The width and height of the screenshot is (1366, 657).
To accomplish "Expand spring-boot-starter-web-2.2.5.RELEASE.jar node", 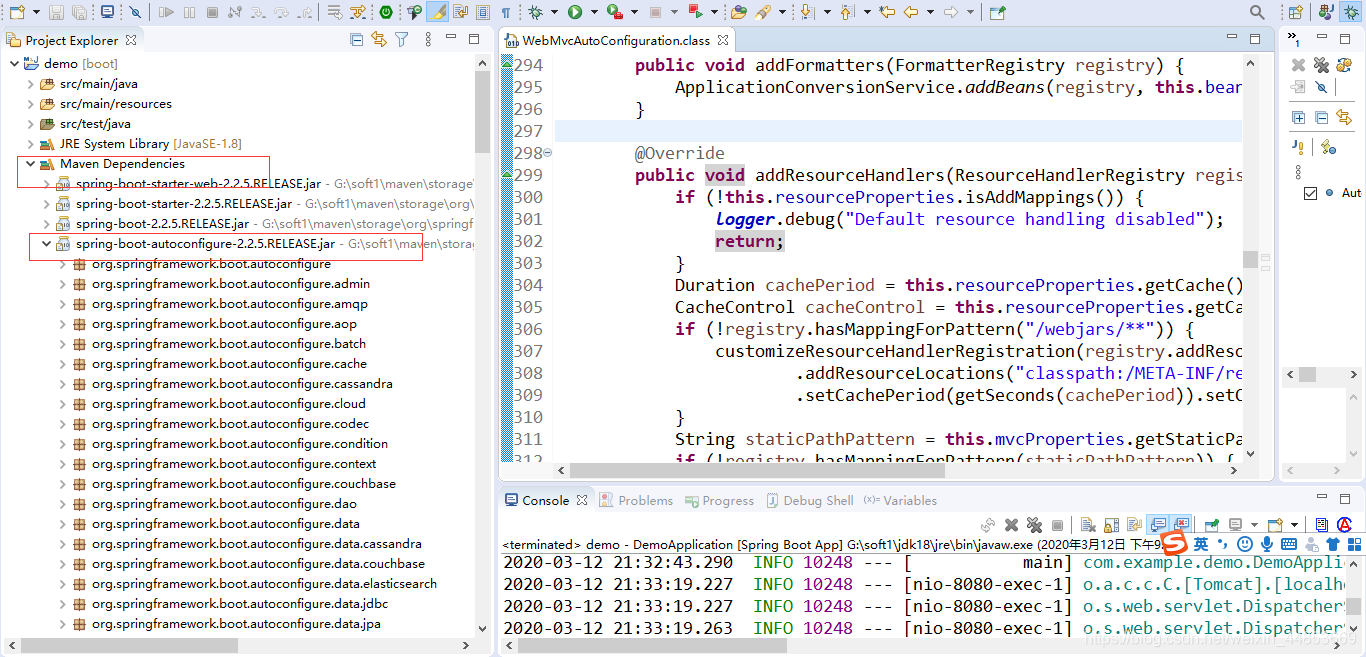I will click(47, 183).
